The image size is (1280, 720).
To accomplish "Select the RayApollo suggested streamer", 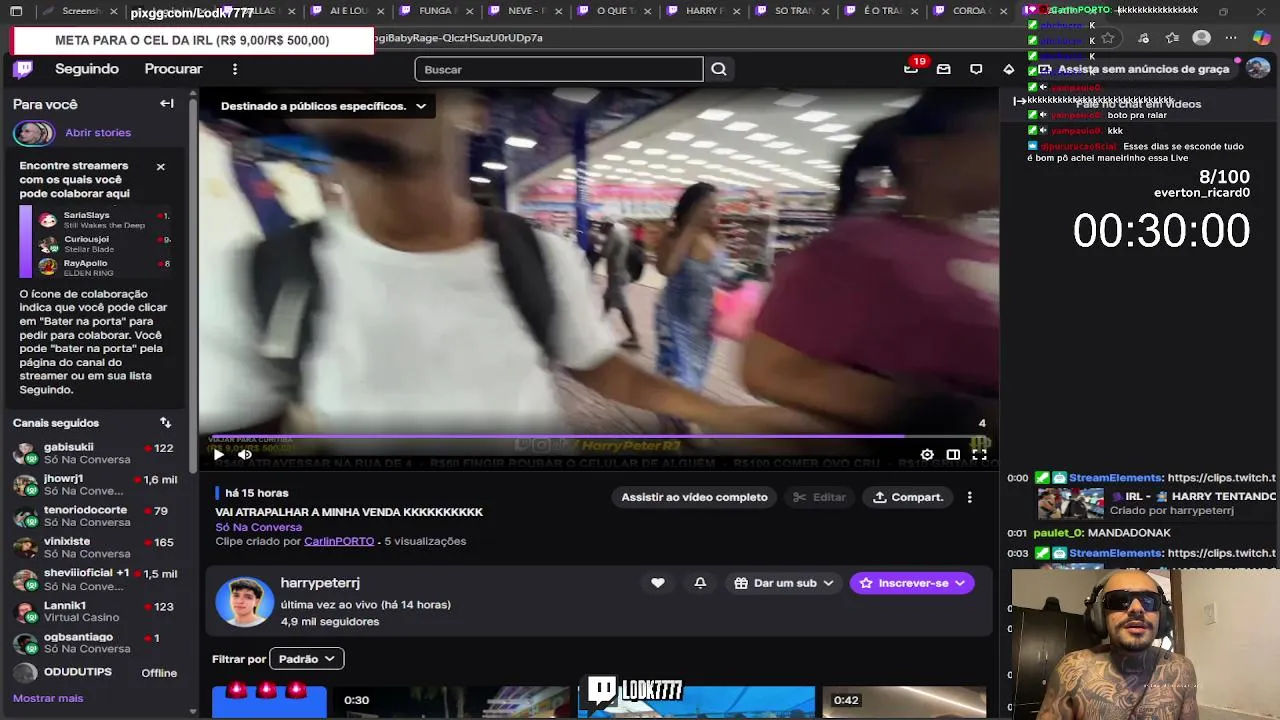I will tap(104, 267).
